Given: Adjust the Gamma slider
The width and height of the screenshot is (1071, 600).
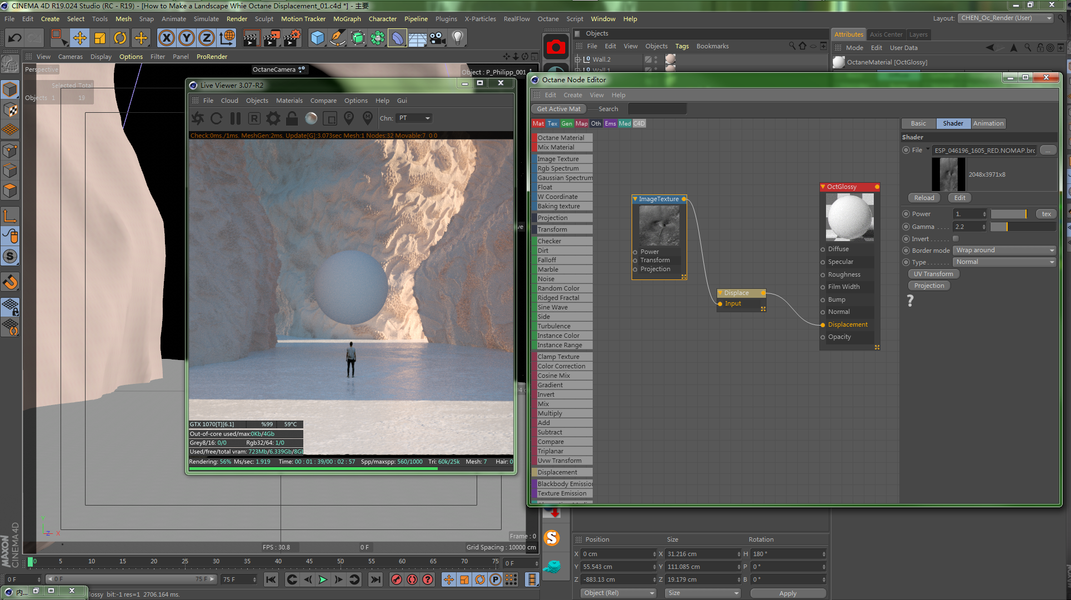Looking at the screenshot, I should pos(1023,226).
